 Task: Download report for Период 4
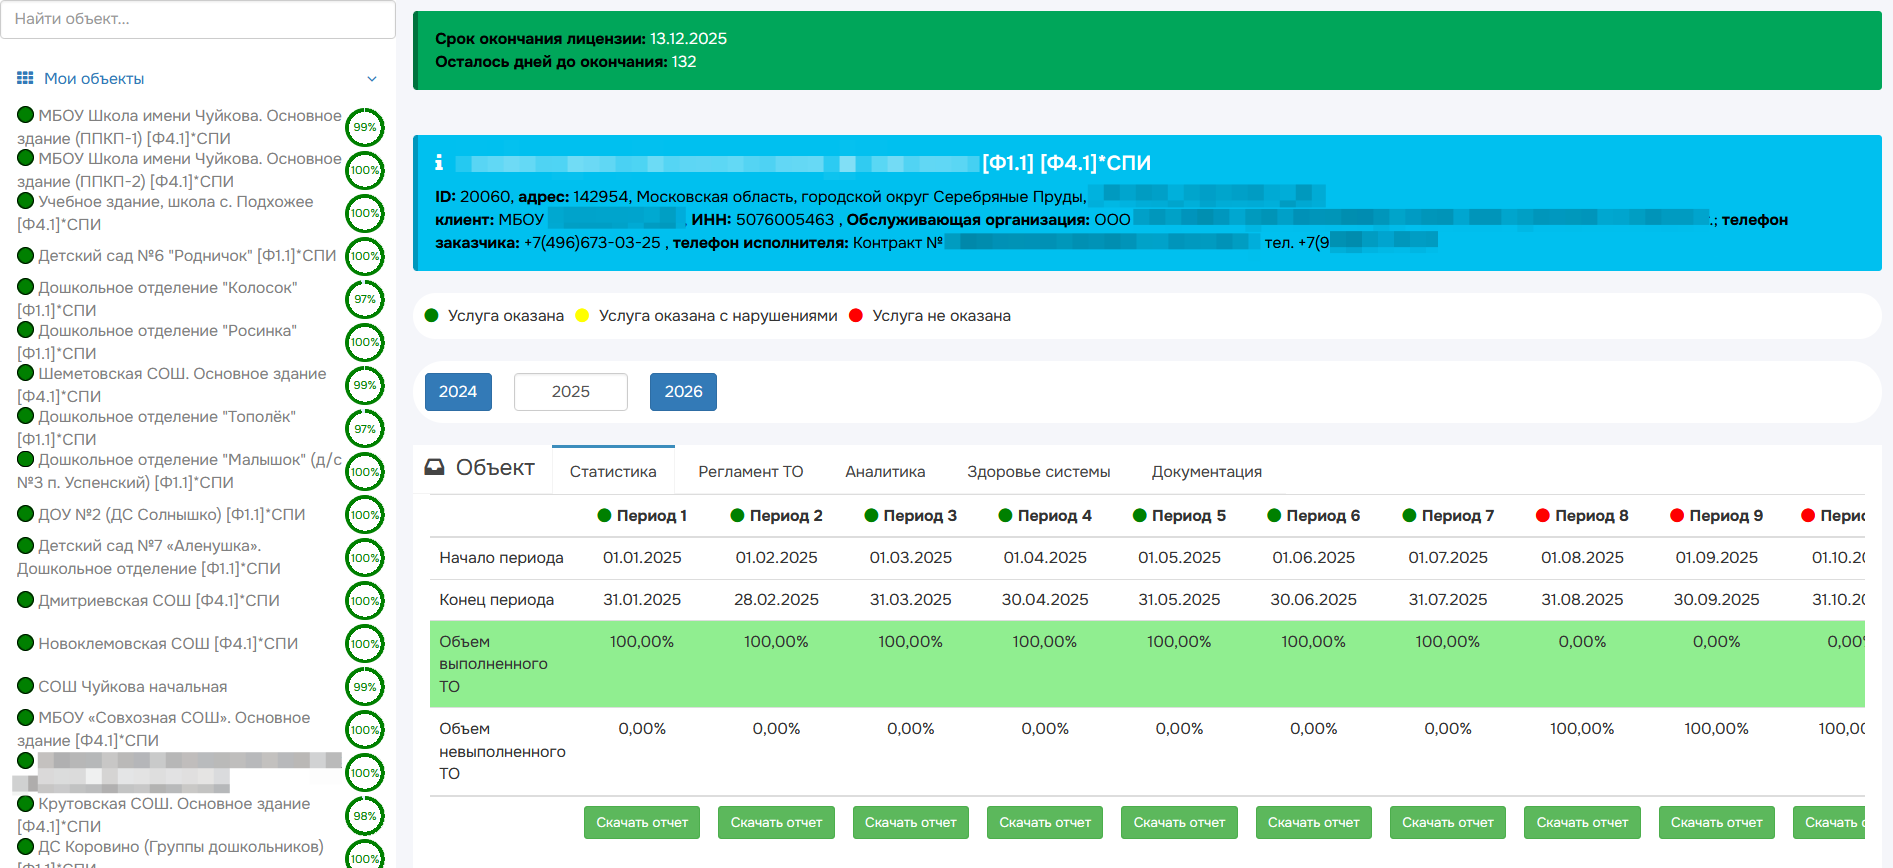(1045, 823)
